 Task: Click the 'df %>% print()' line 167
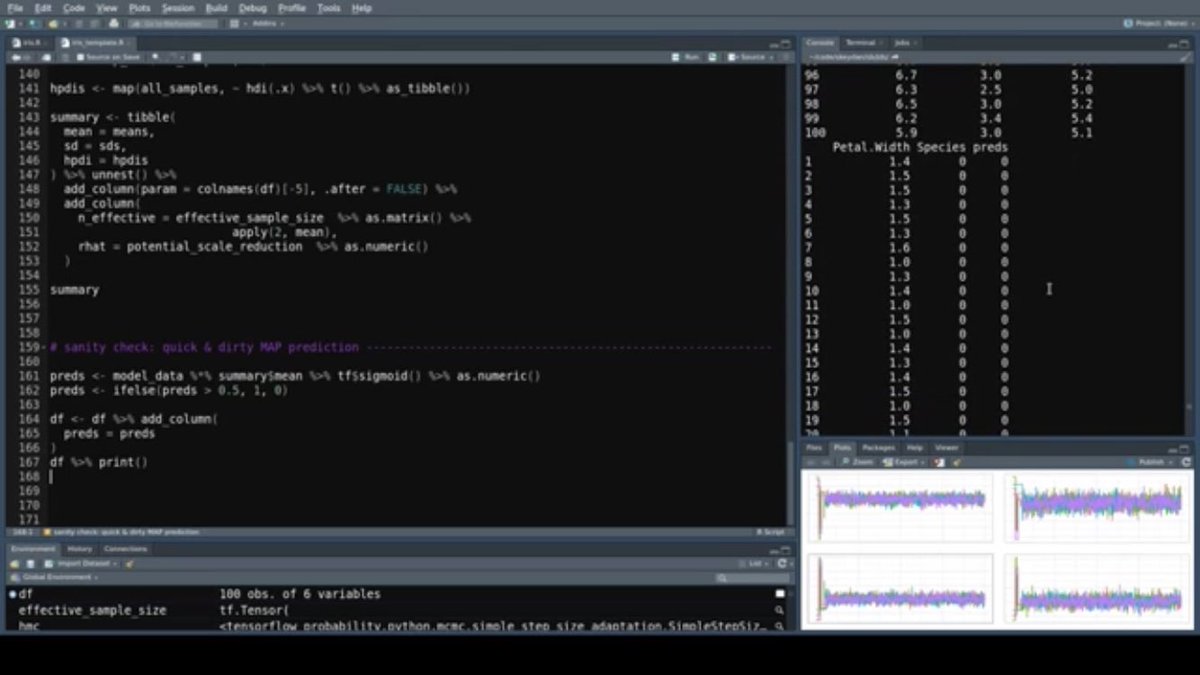(98, 463)
